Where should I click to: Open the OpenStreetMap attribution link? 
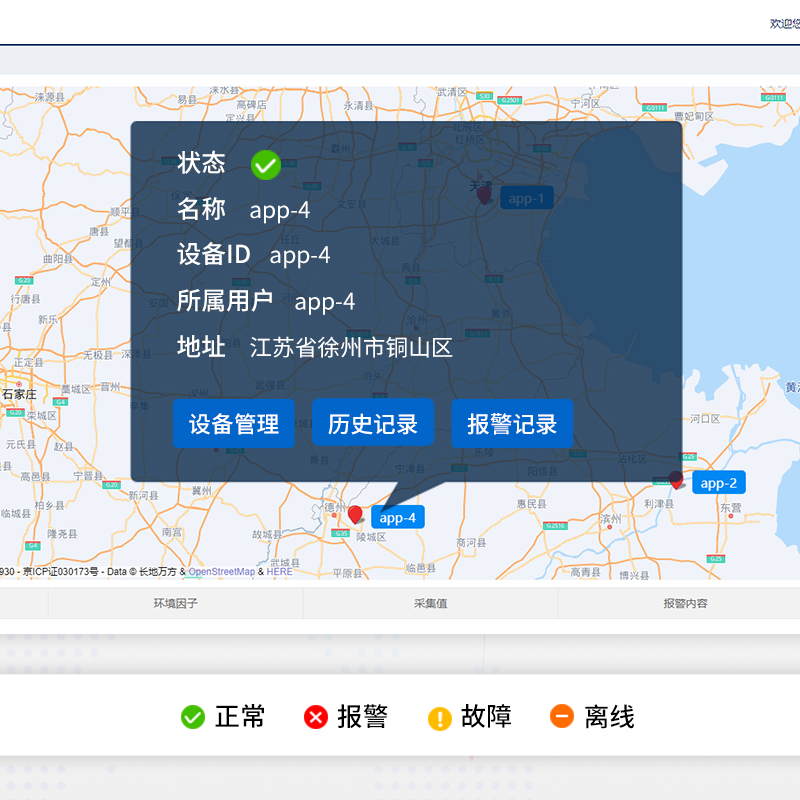222,572
